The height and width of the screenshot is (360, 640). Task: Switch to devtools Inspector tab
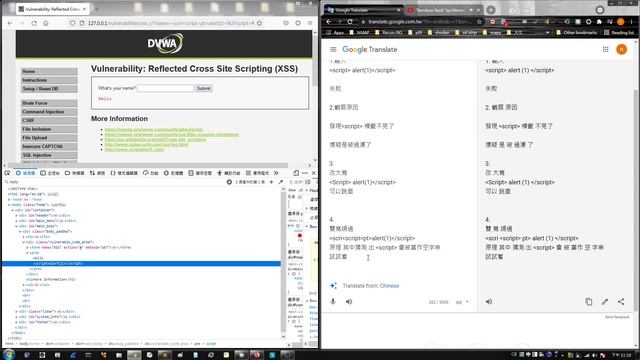tap(25, 173)
